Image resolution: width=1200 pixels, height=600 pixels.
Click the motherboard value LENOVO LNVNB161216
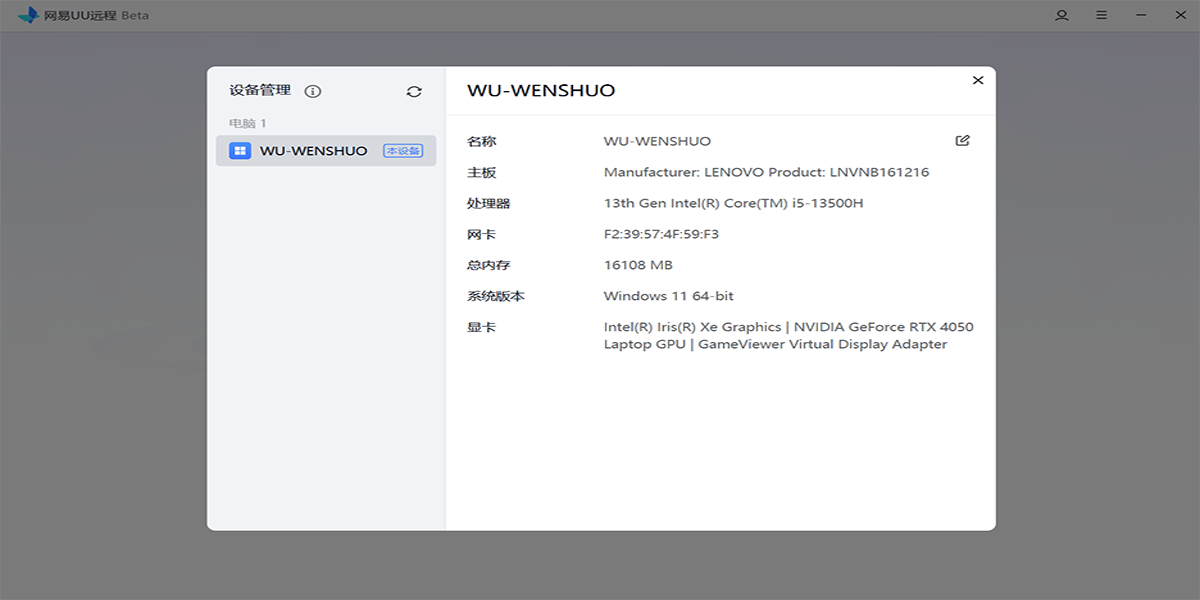(766, 172)
